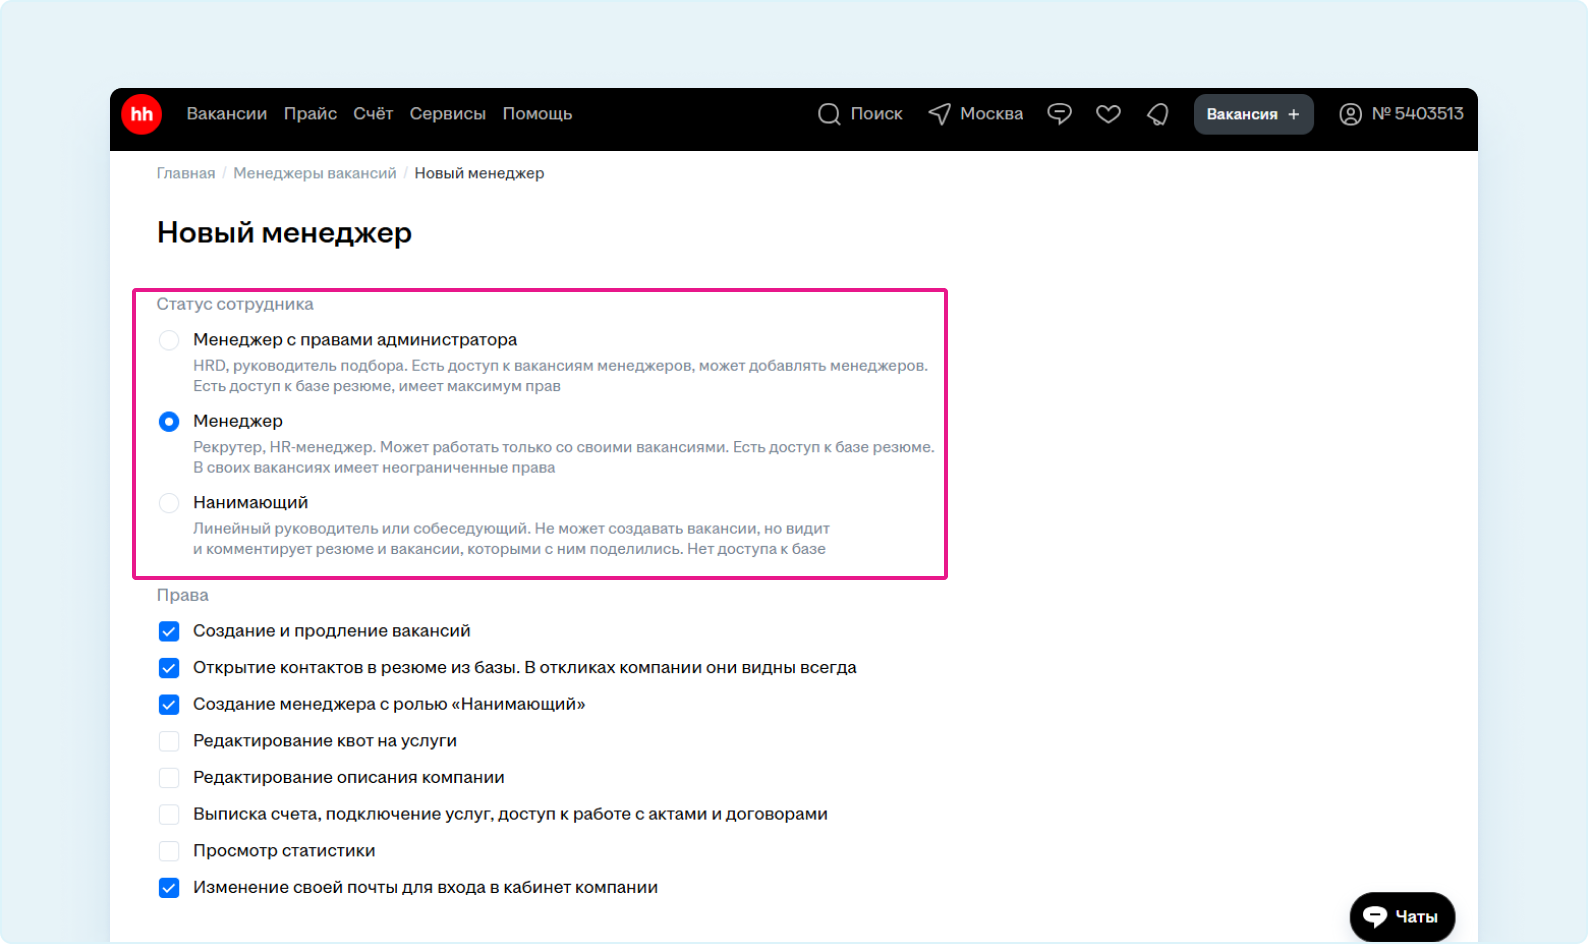Enable Редактирование квот на услуги
The width and height of the screenshot is (1588, 944).
169,741
